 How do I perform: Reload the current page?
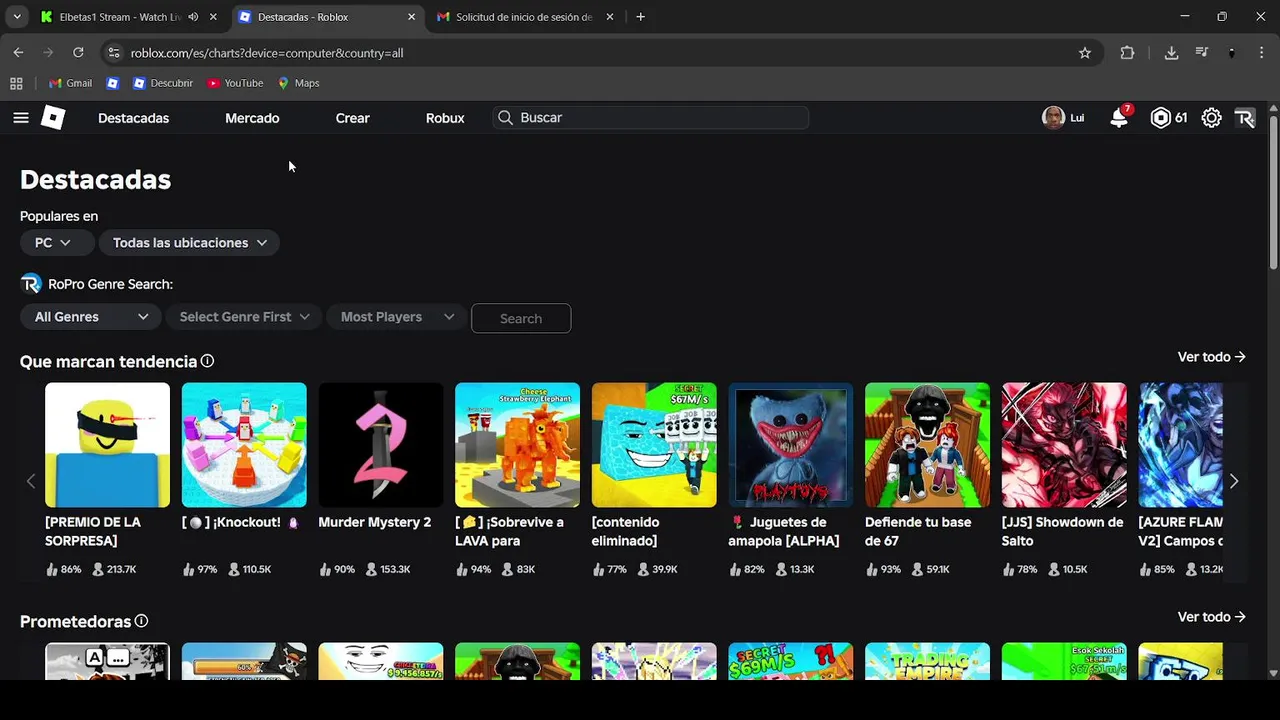pyautogui.click(x=78, y=52)
